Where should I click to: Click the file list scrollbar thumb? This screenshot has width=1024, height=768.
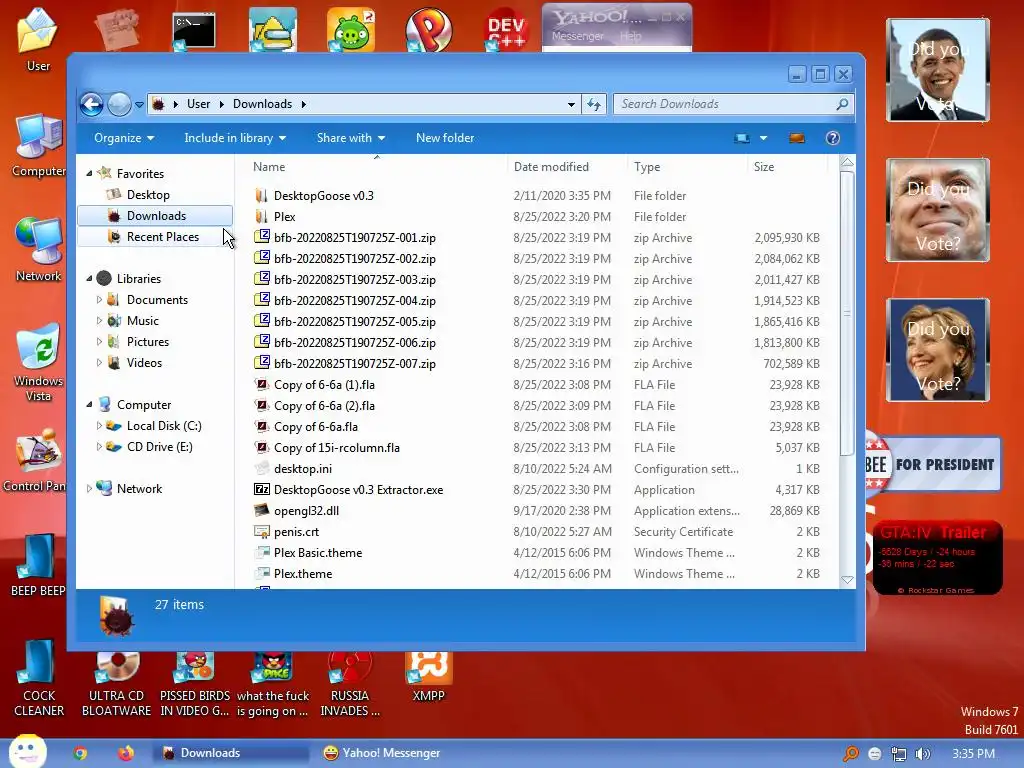click(x=847, y=313)
